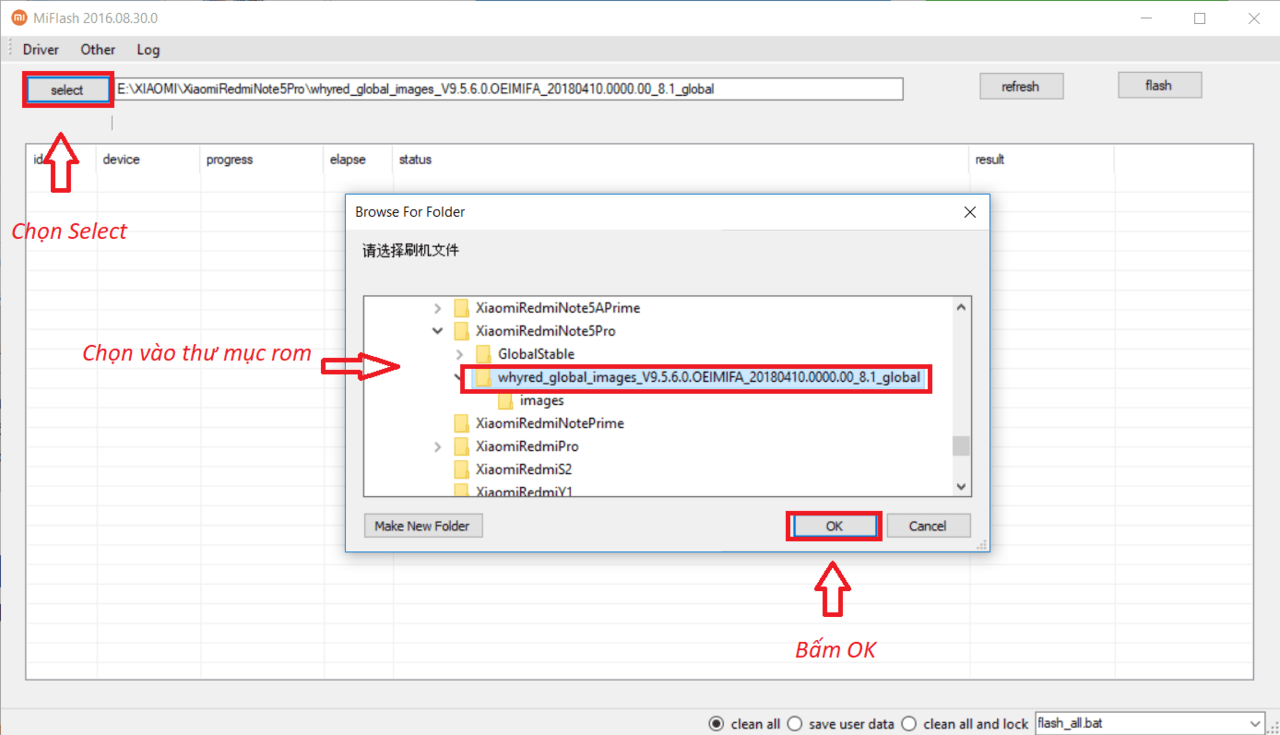Select the XiaomiRedmiPro folder
The image size is (1280, 735).
pos(527,447)
